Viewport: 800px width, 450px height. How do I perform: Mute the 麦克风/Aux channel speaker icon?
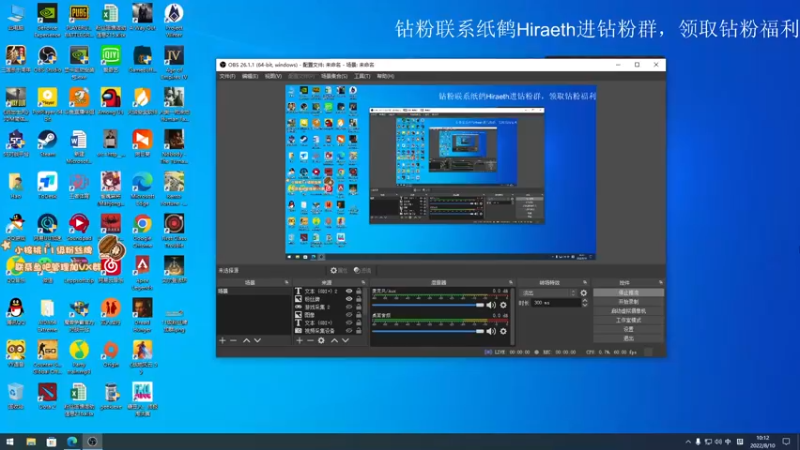point(491,305)
